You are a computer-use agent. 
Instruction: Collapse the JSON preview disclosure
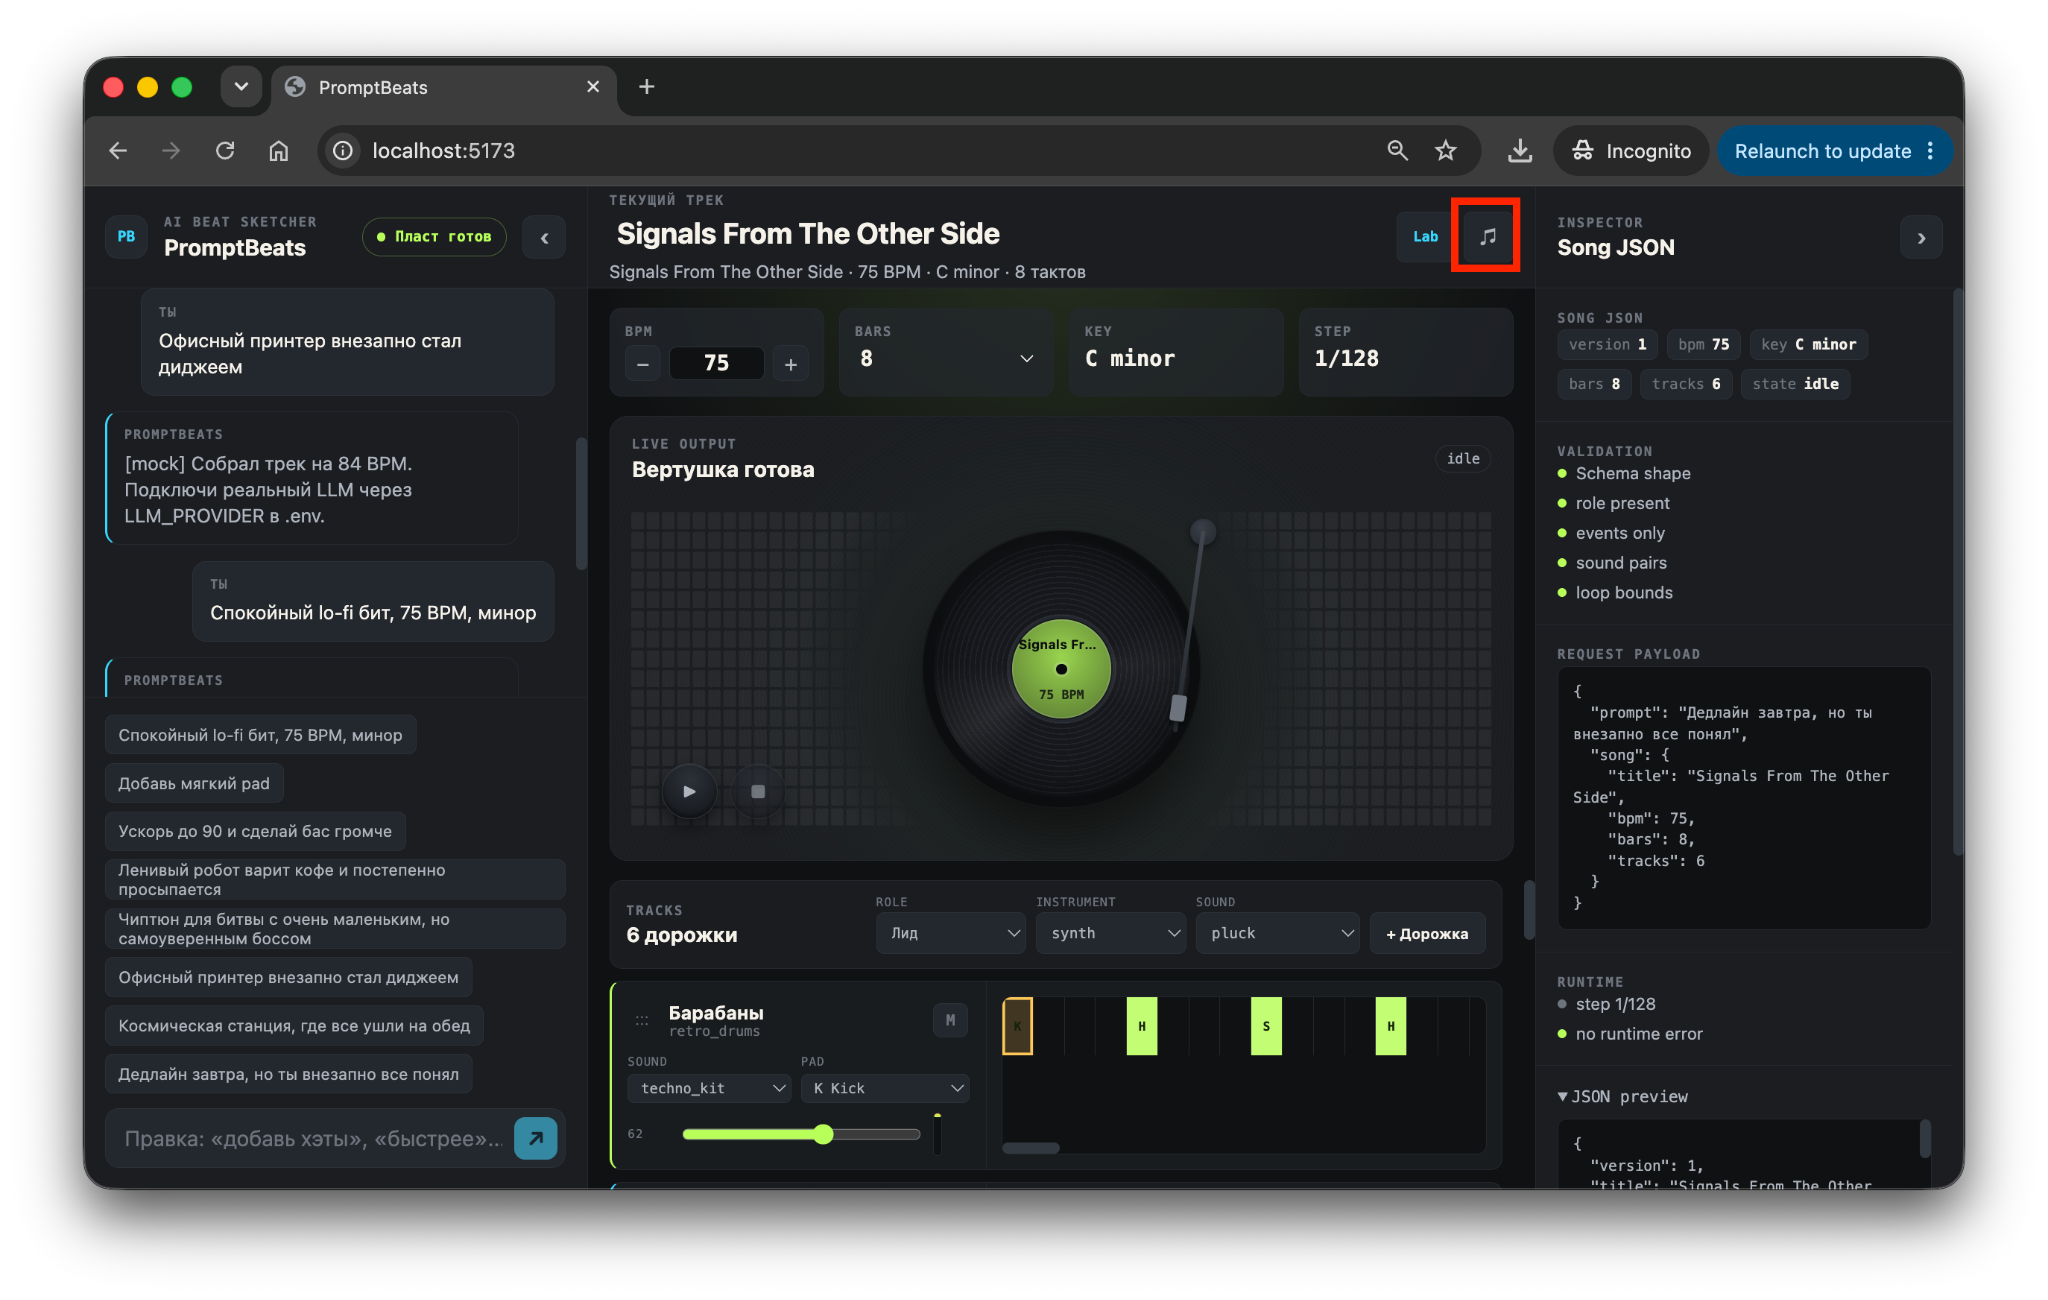1622,1096
